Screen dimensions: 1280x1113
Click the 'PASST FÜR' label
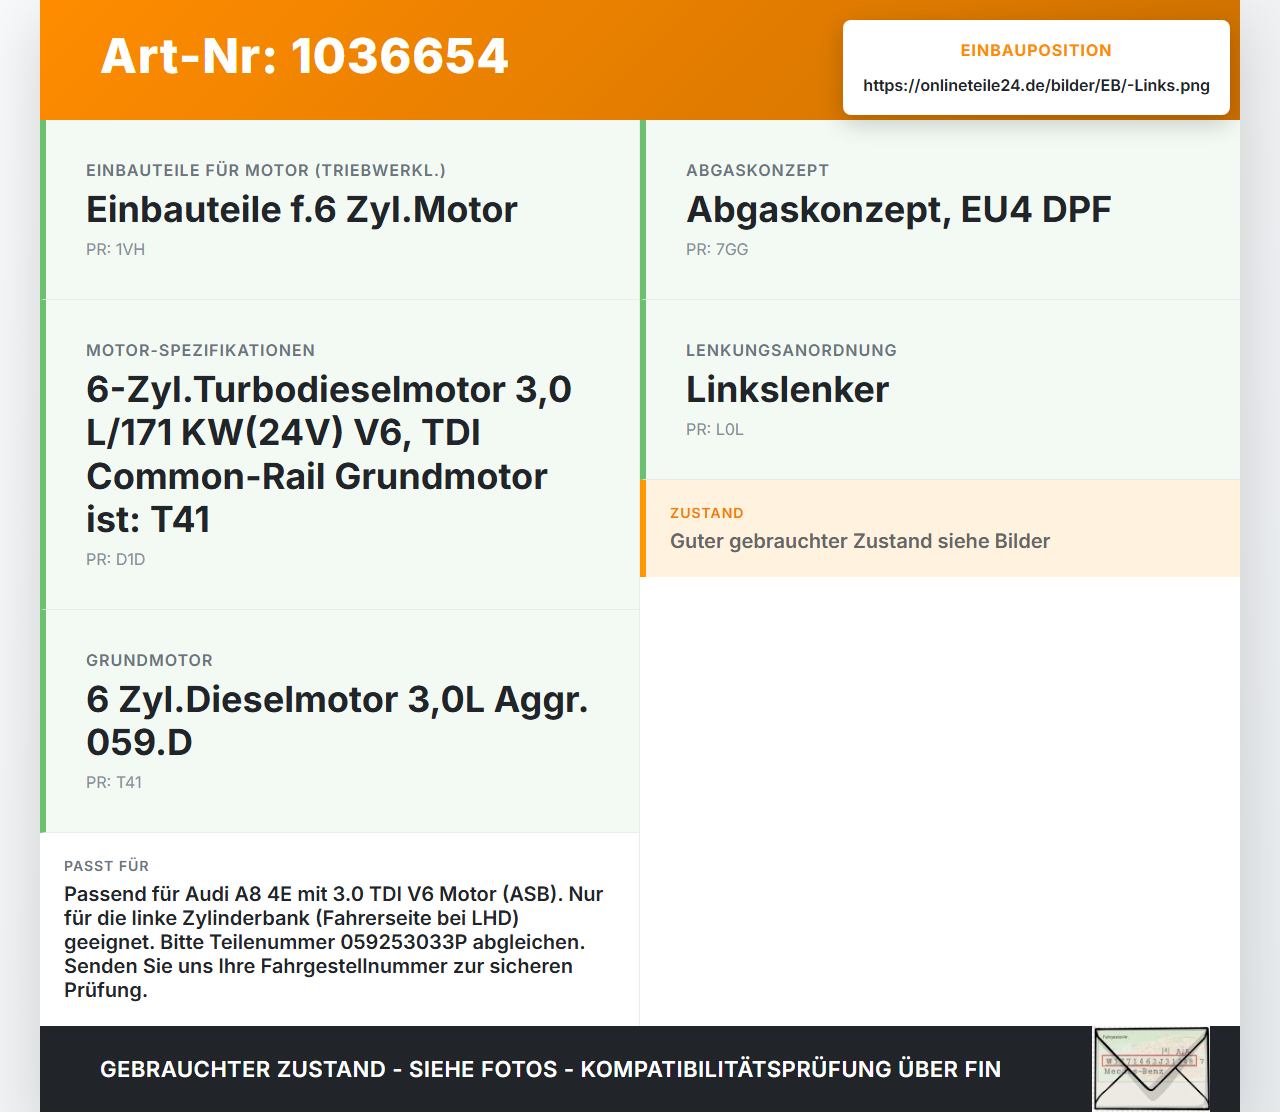point(106,866)
